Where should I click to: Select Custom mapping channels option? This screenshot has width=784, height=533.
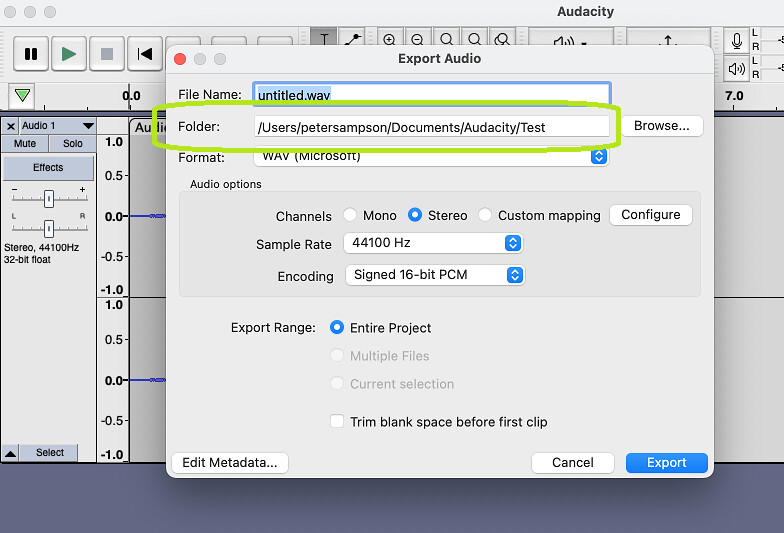(x=485, y=215)
